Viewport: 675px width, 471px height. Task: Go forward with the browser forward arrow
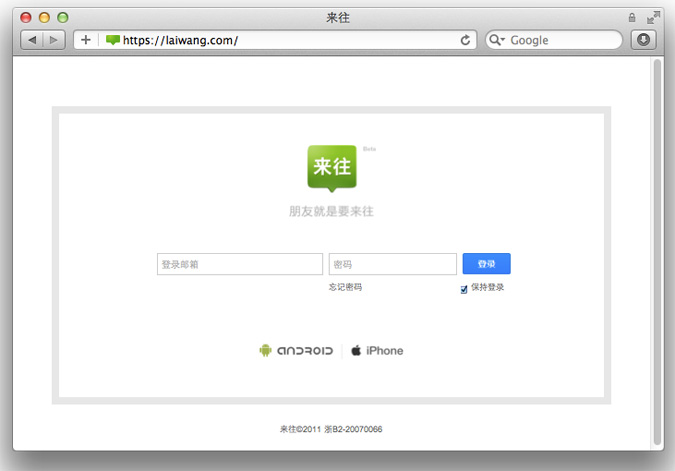[54, 40]
